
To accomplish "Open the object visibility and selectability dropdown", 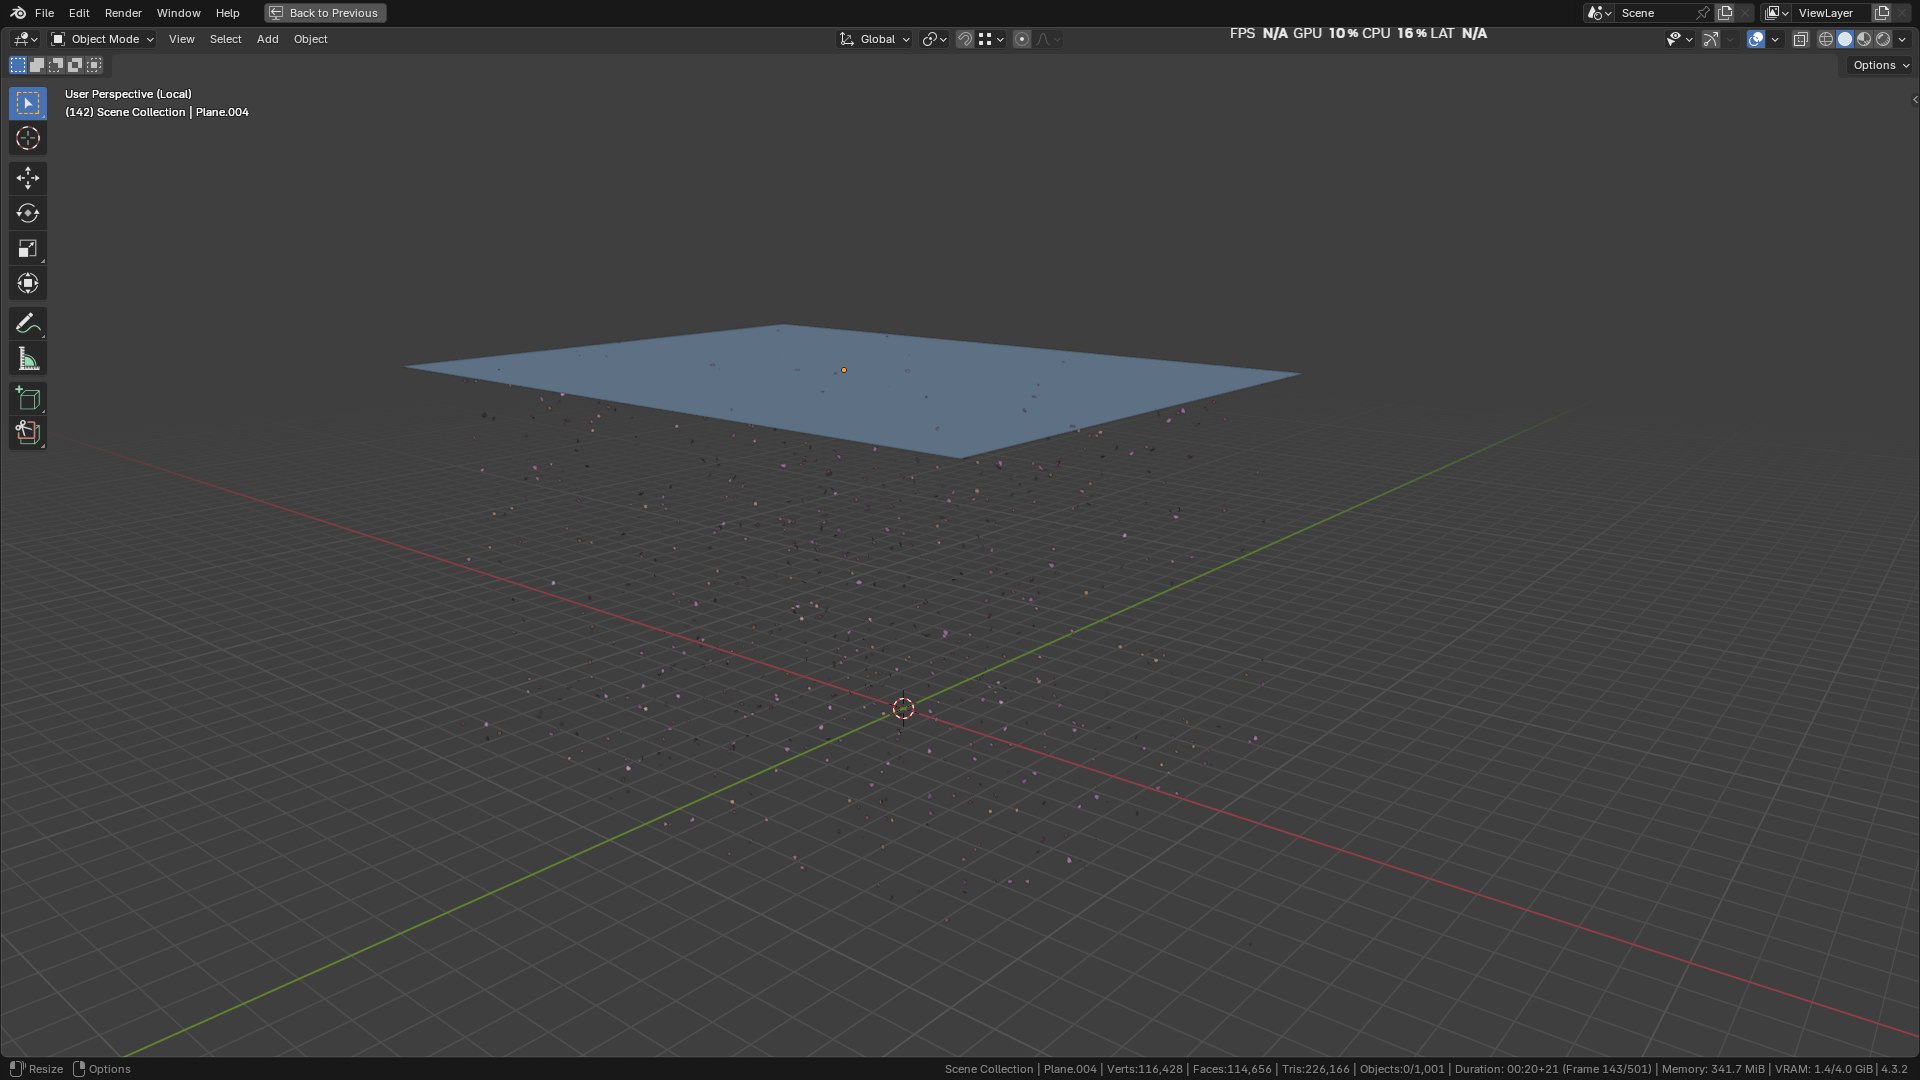I will pos(1679,39).
